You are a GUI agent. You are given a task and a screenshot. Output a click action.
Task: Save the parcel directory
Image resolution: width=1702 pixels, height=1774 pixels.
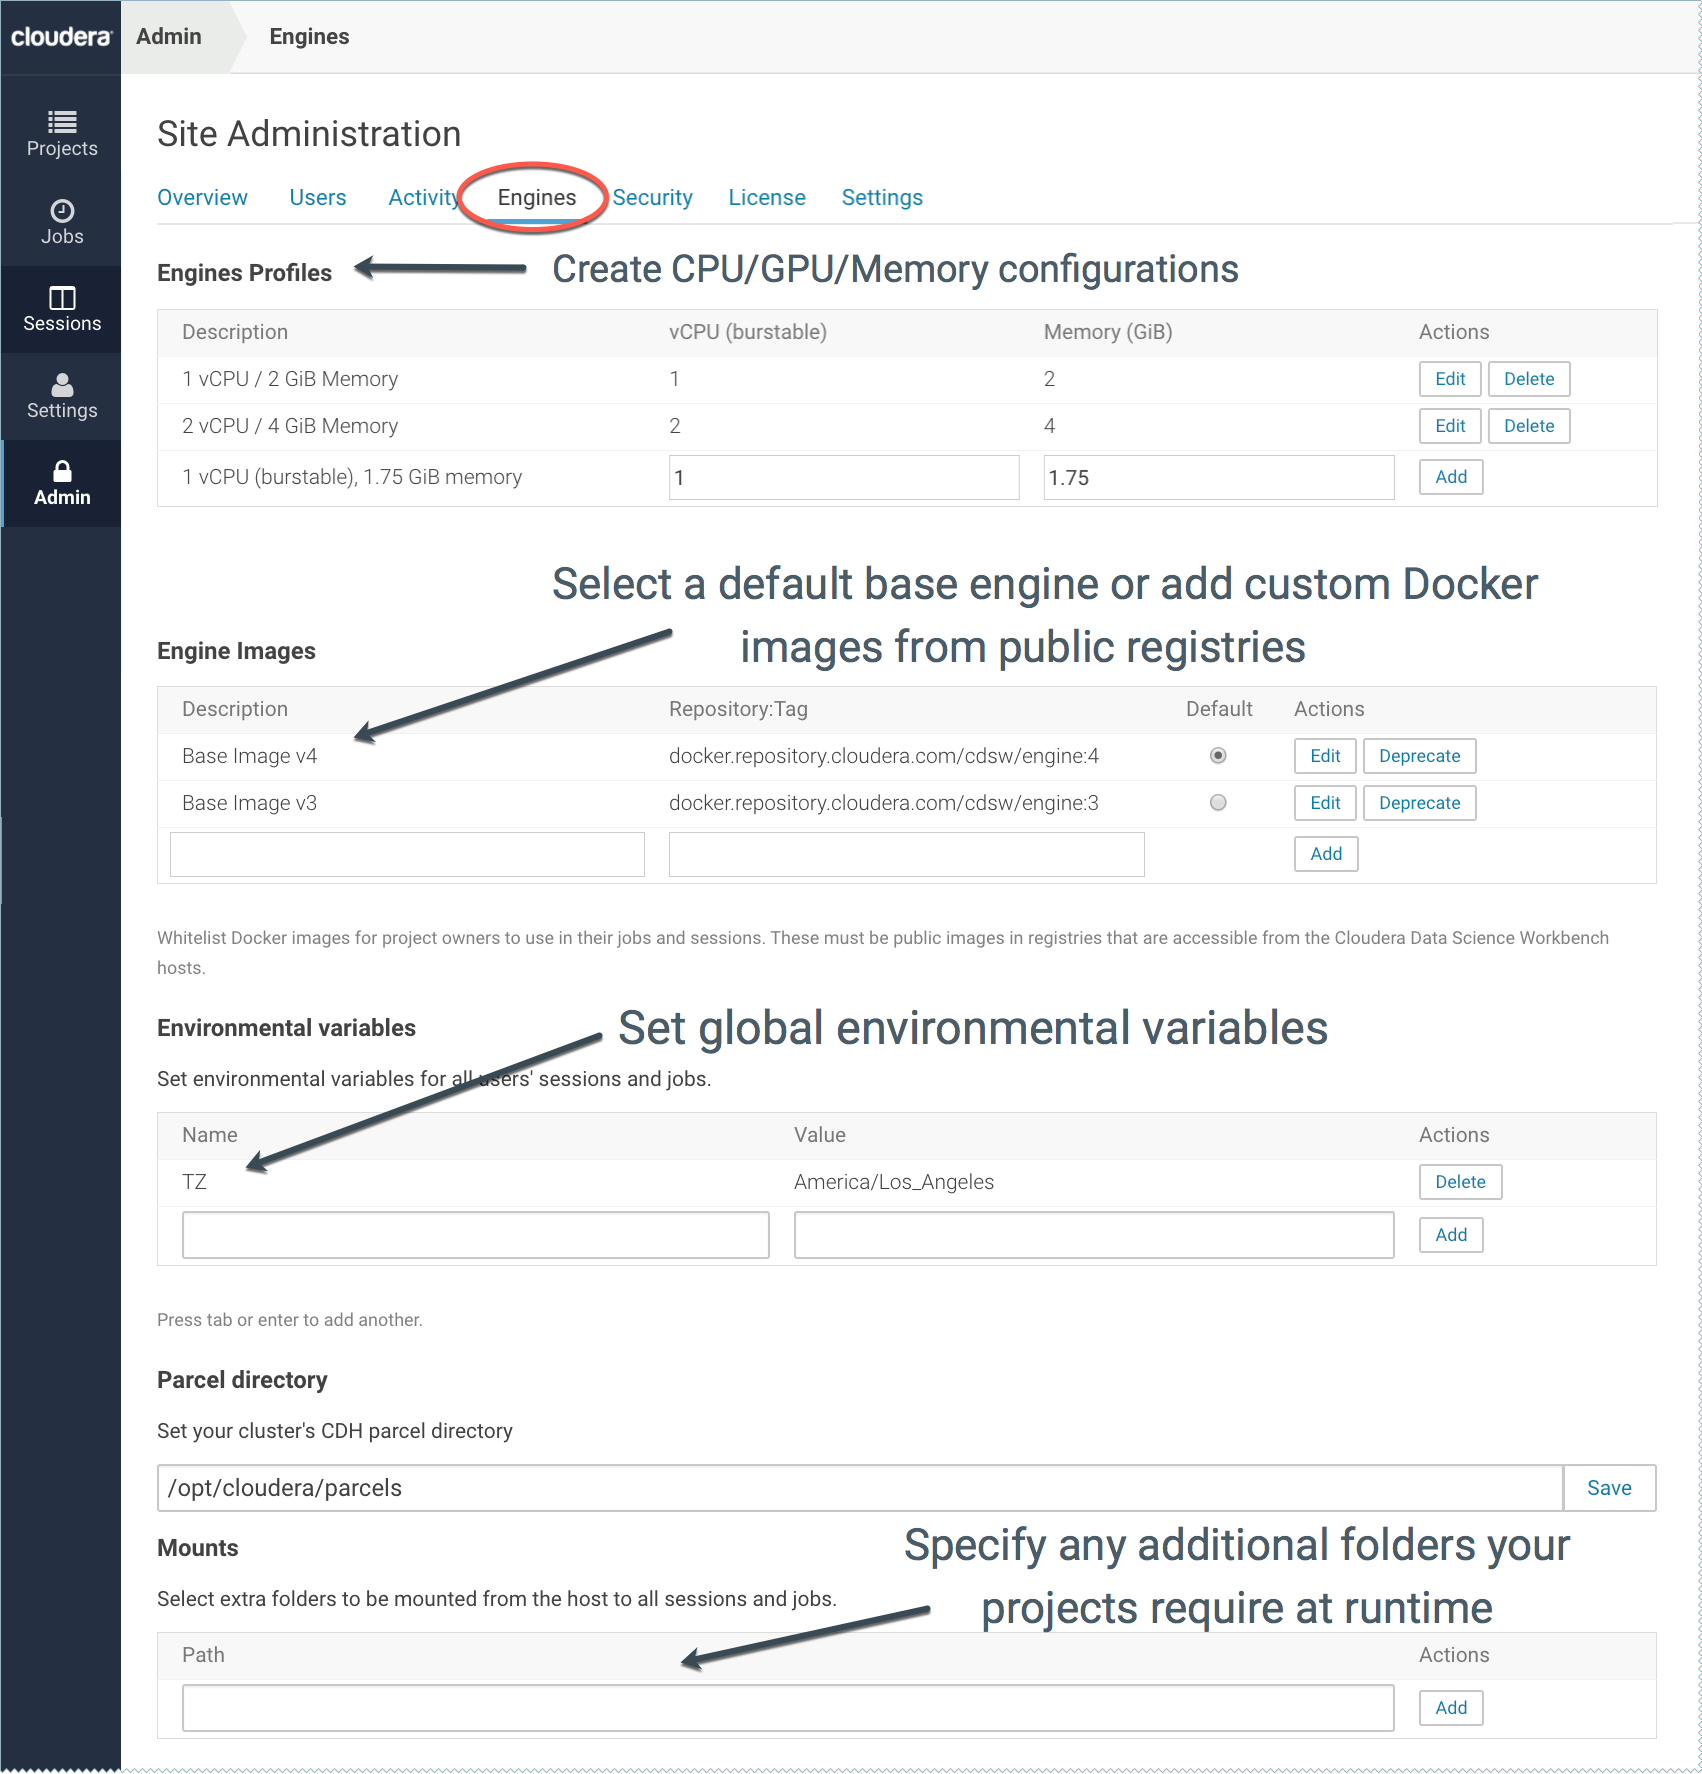[x=1608, y=1488]
